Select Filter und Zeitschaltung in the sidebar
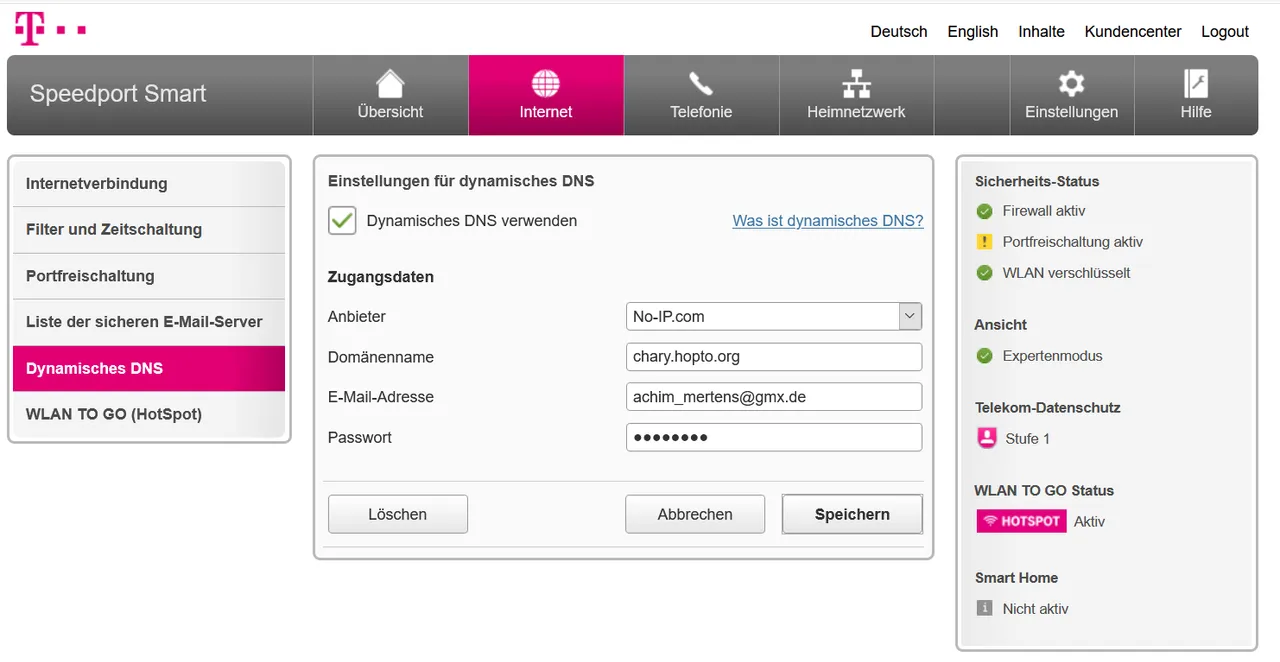The image size is (1280, 662). [149, 230]
